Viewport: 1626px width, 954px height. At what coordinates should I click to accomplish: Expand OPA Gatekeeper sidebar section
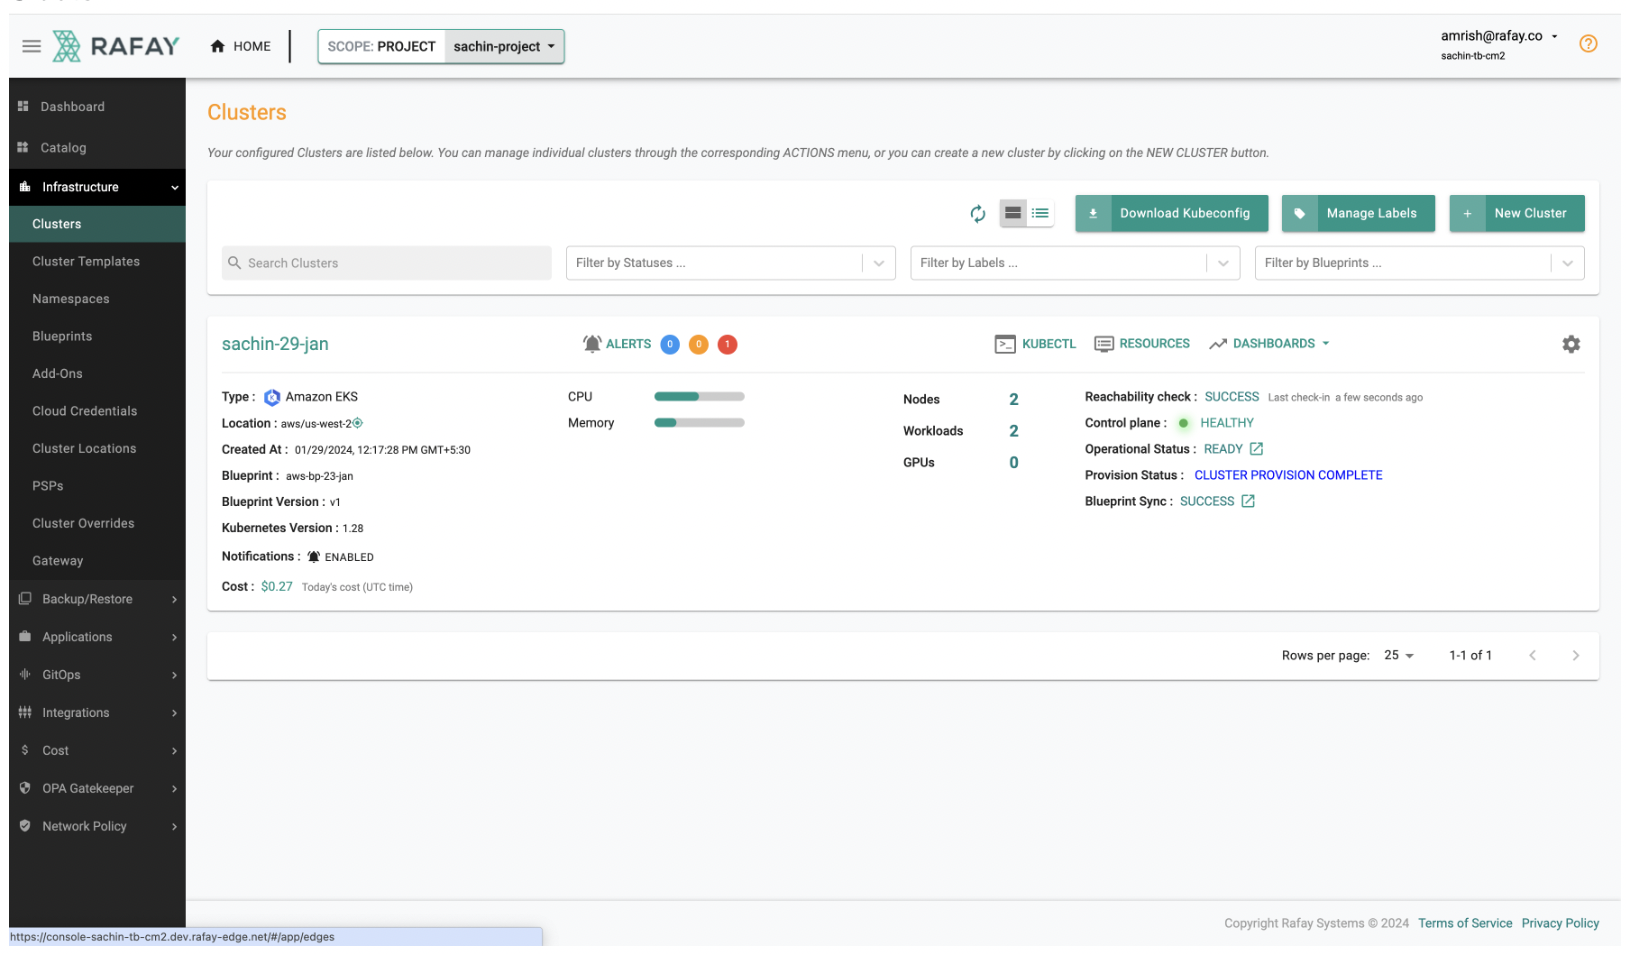click(x=97, y=789)
